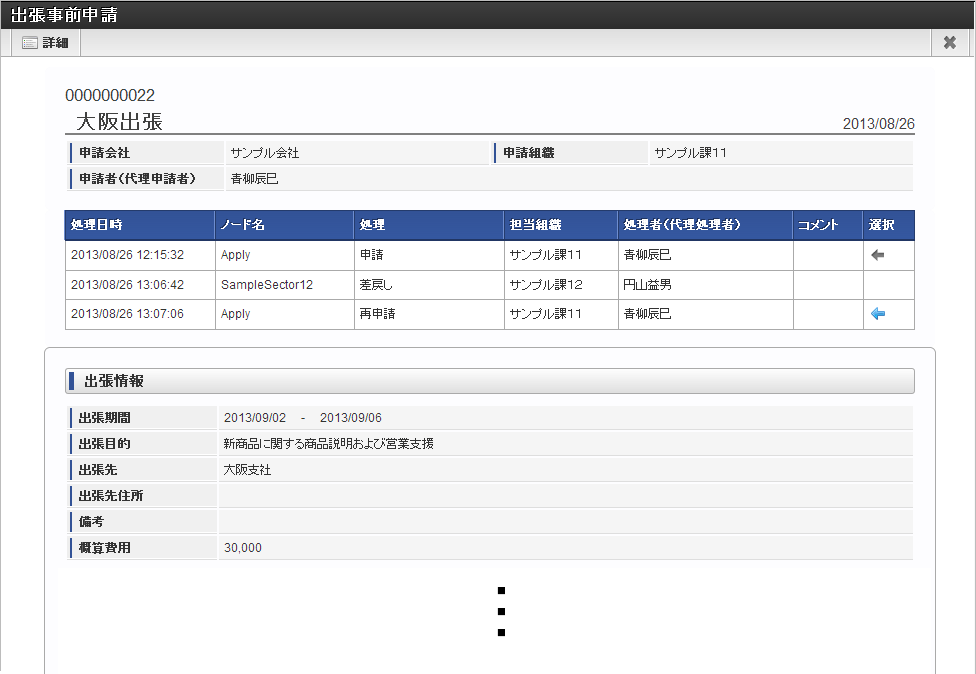Select the blue arrow in 再申請 row
976x674 pixels.
[x=878, y=314]
